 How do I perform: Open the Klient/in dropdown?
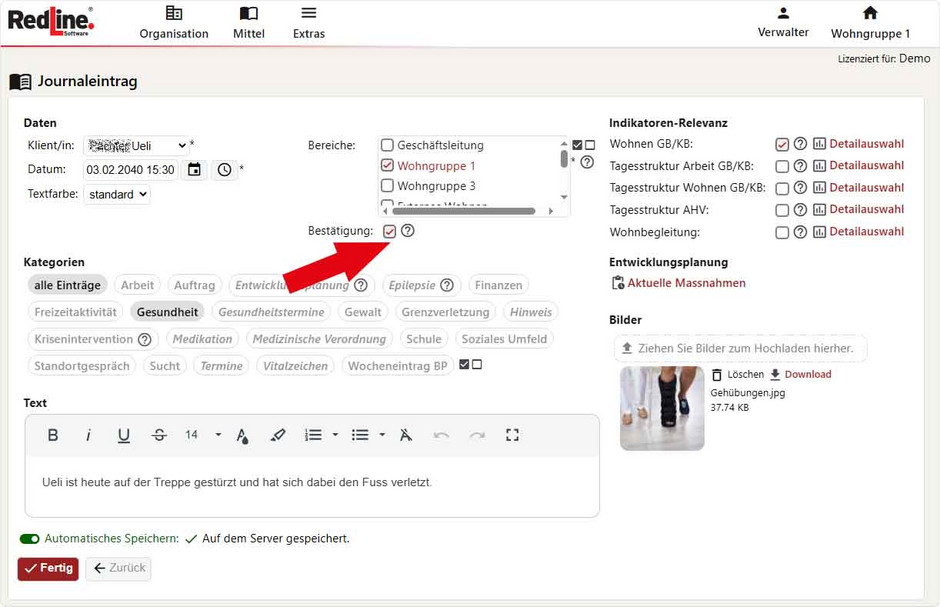pos(136,146)
